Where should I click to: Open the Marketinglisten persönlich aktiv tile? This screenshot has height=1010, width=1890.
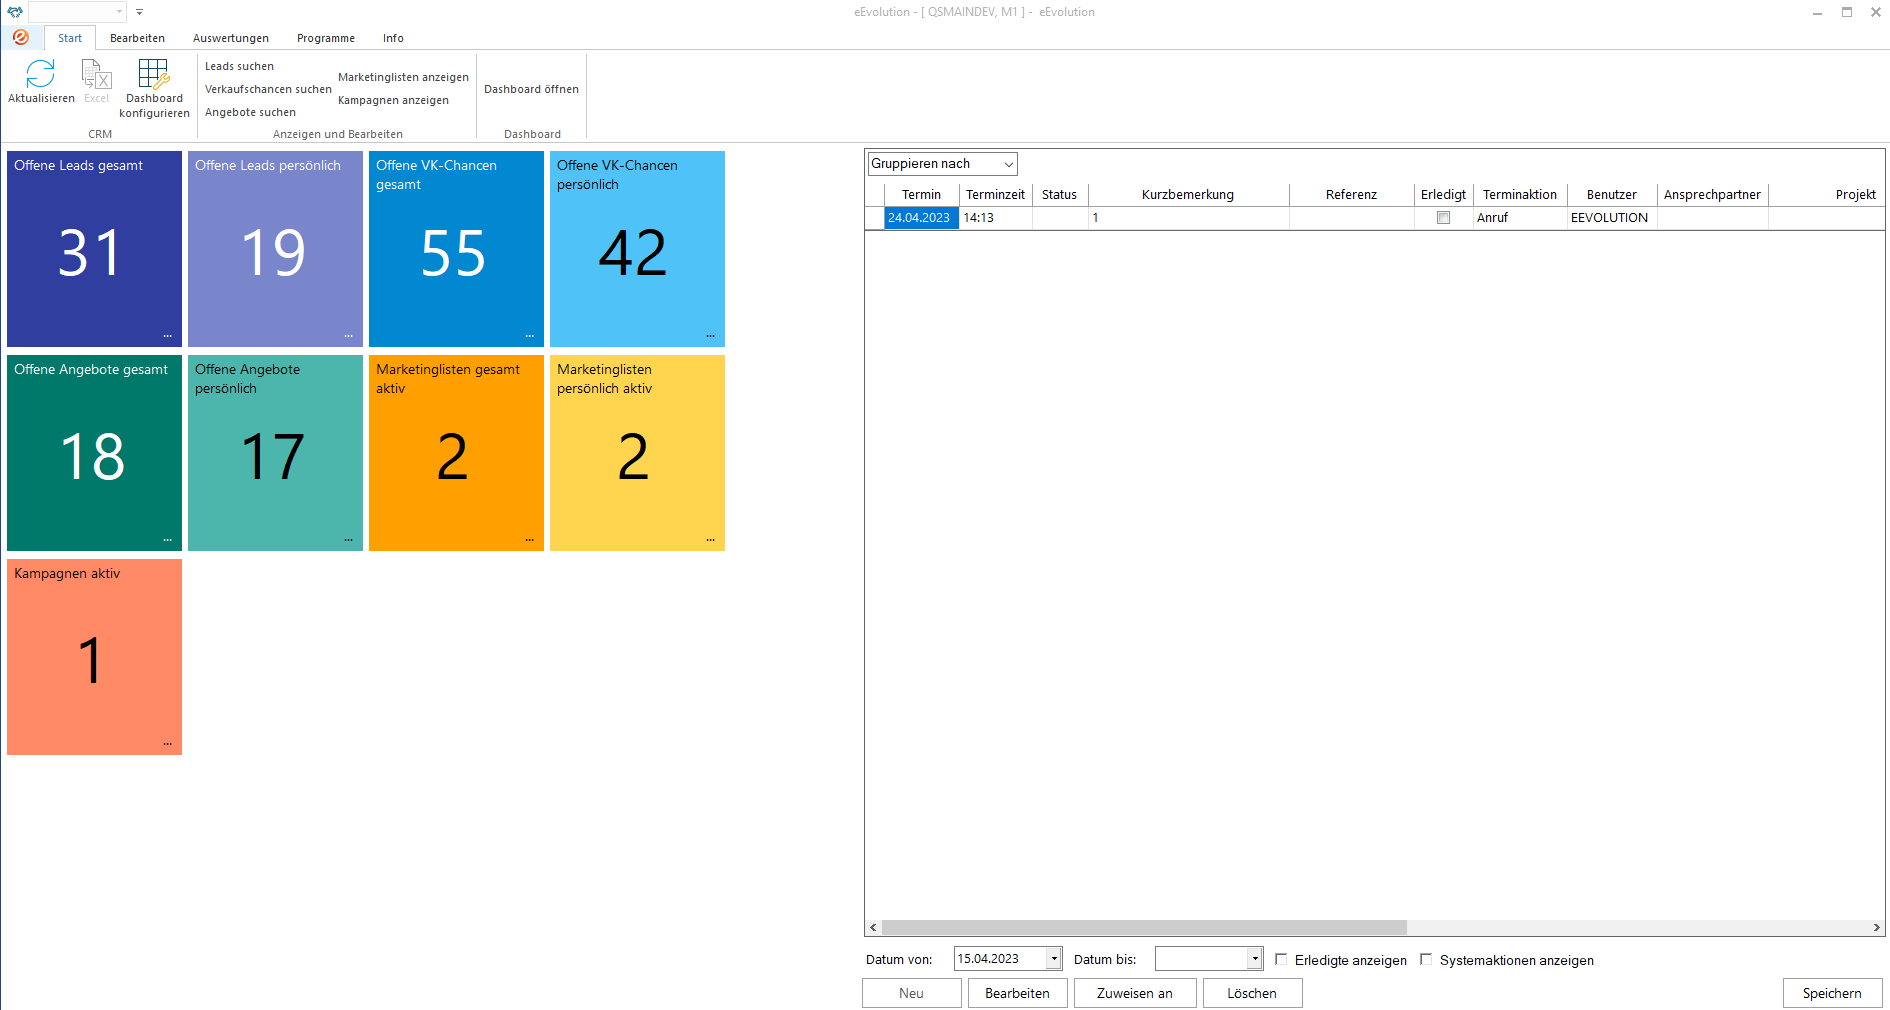pos(637,453)
